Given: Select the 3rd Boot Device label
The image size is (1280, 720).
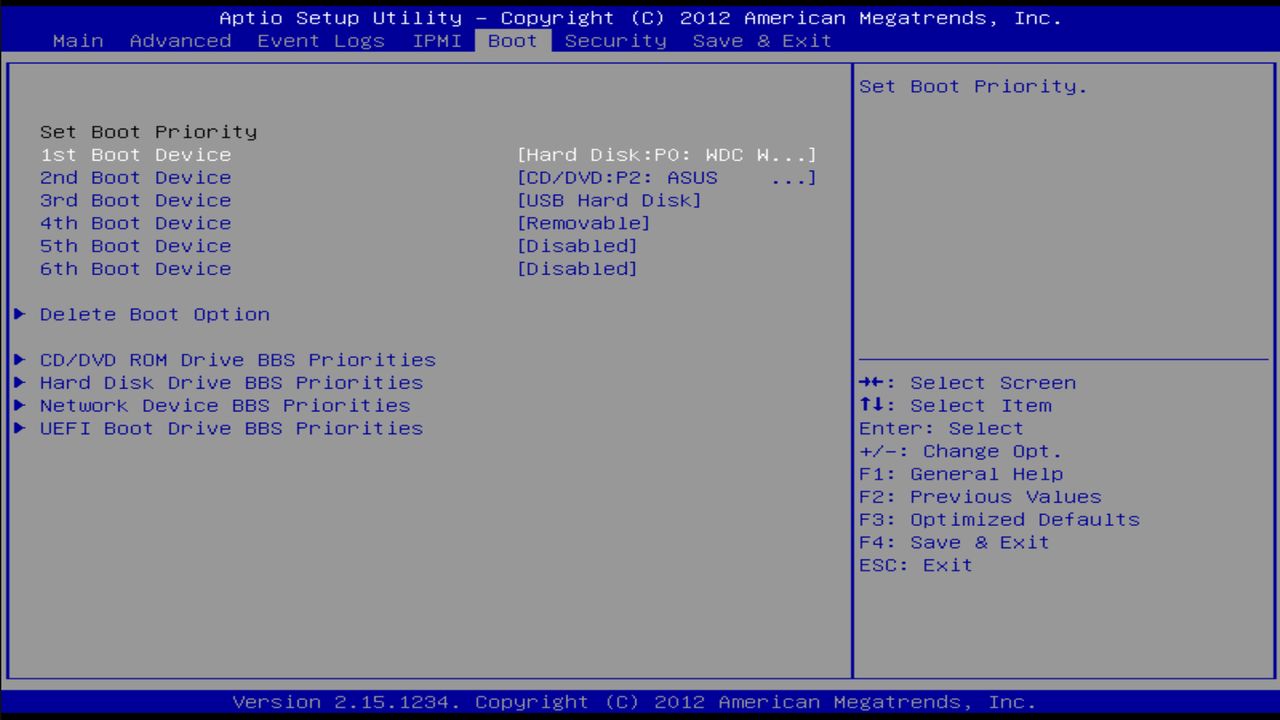Looking at the screenshot, I should (x=135, y=200).
